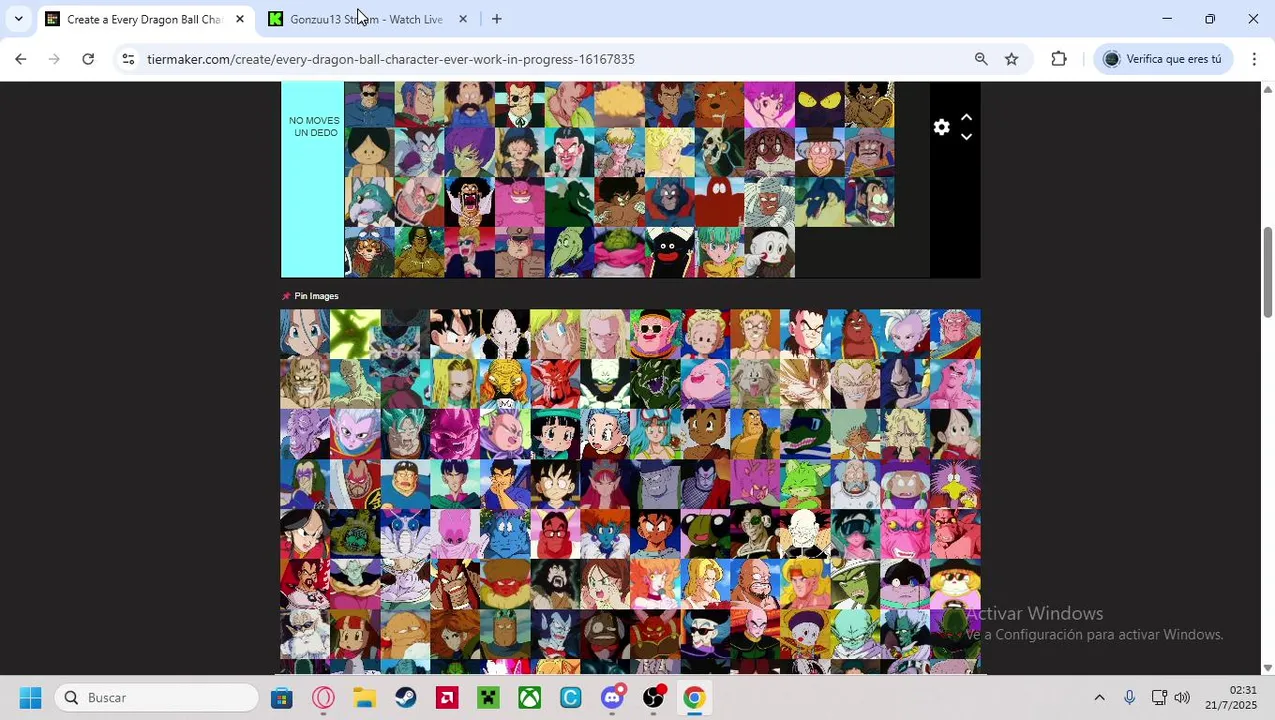Select last character image in NO MOVES tier

click(769, 252)
